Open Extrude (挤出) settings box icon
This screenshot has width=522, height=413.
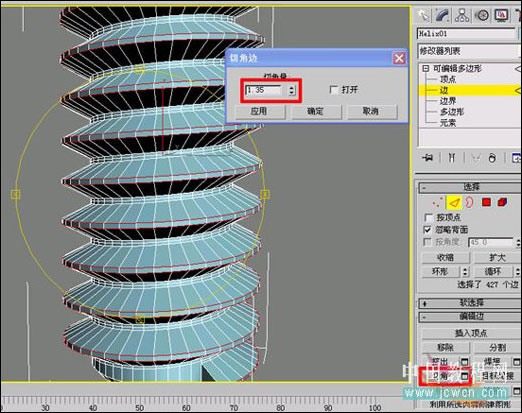[464, 362]
